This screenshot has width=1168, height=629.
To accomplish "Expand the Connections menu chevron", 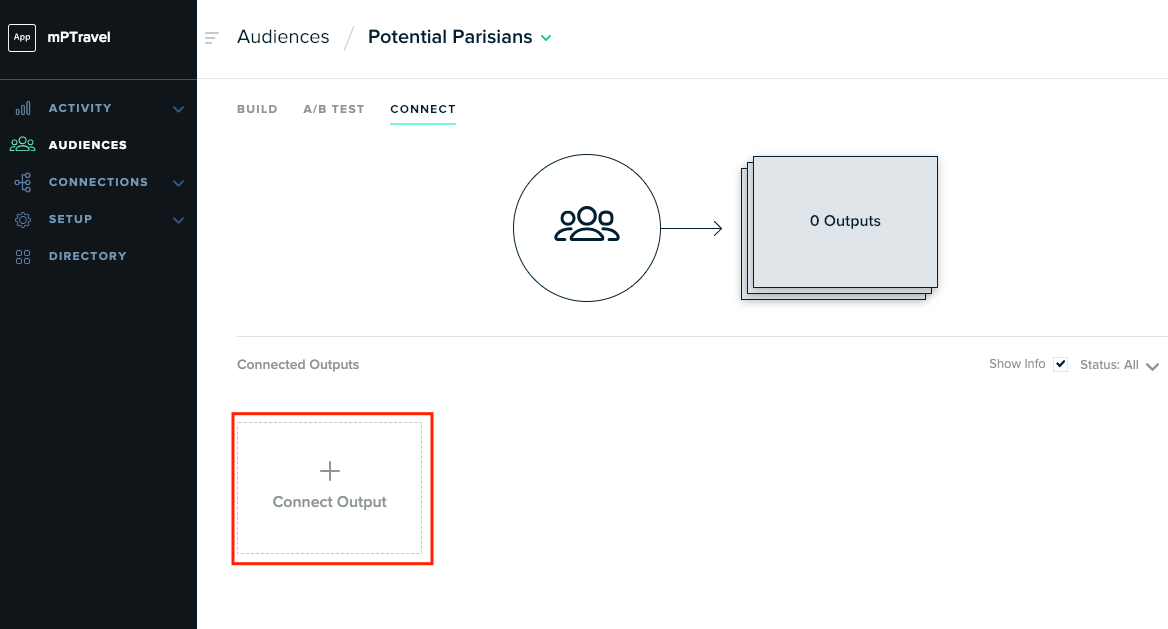I will pos(178,183).
